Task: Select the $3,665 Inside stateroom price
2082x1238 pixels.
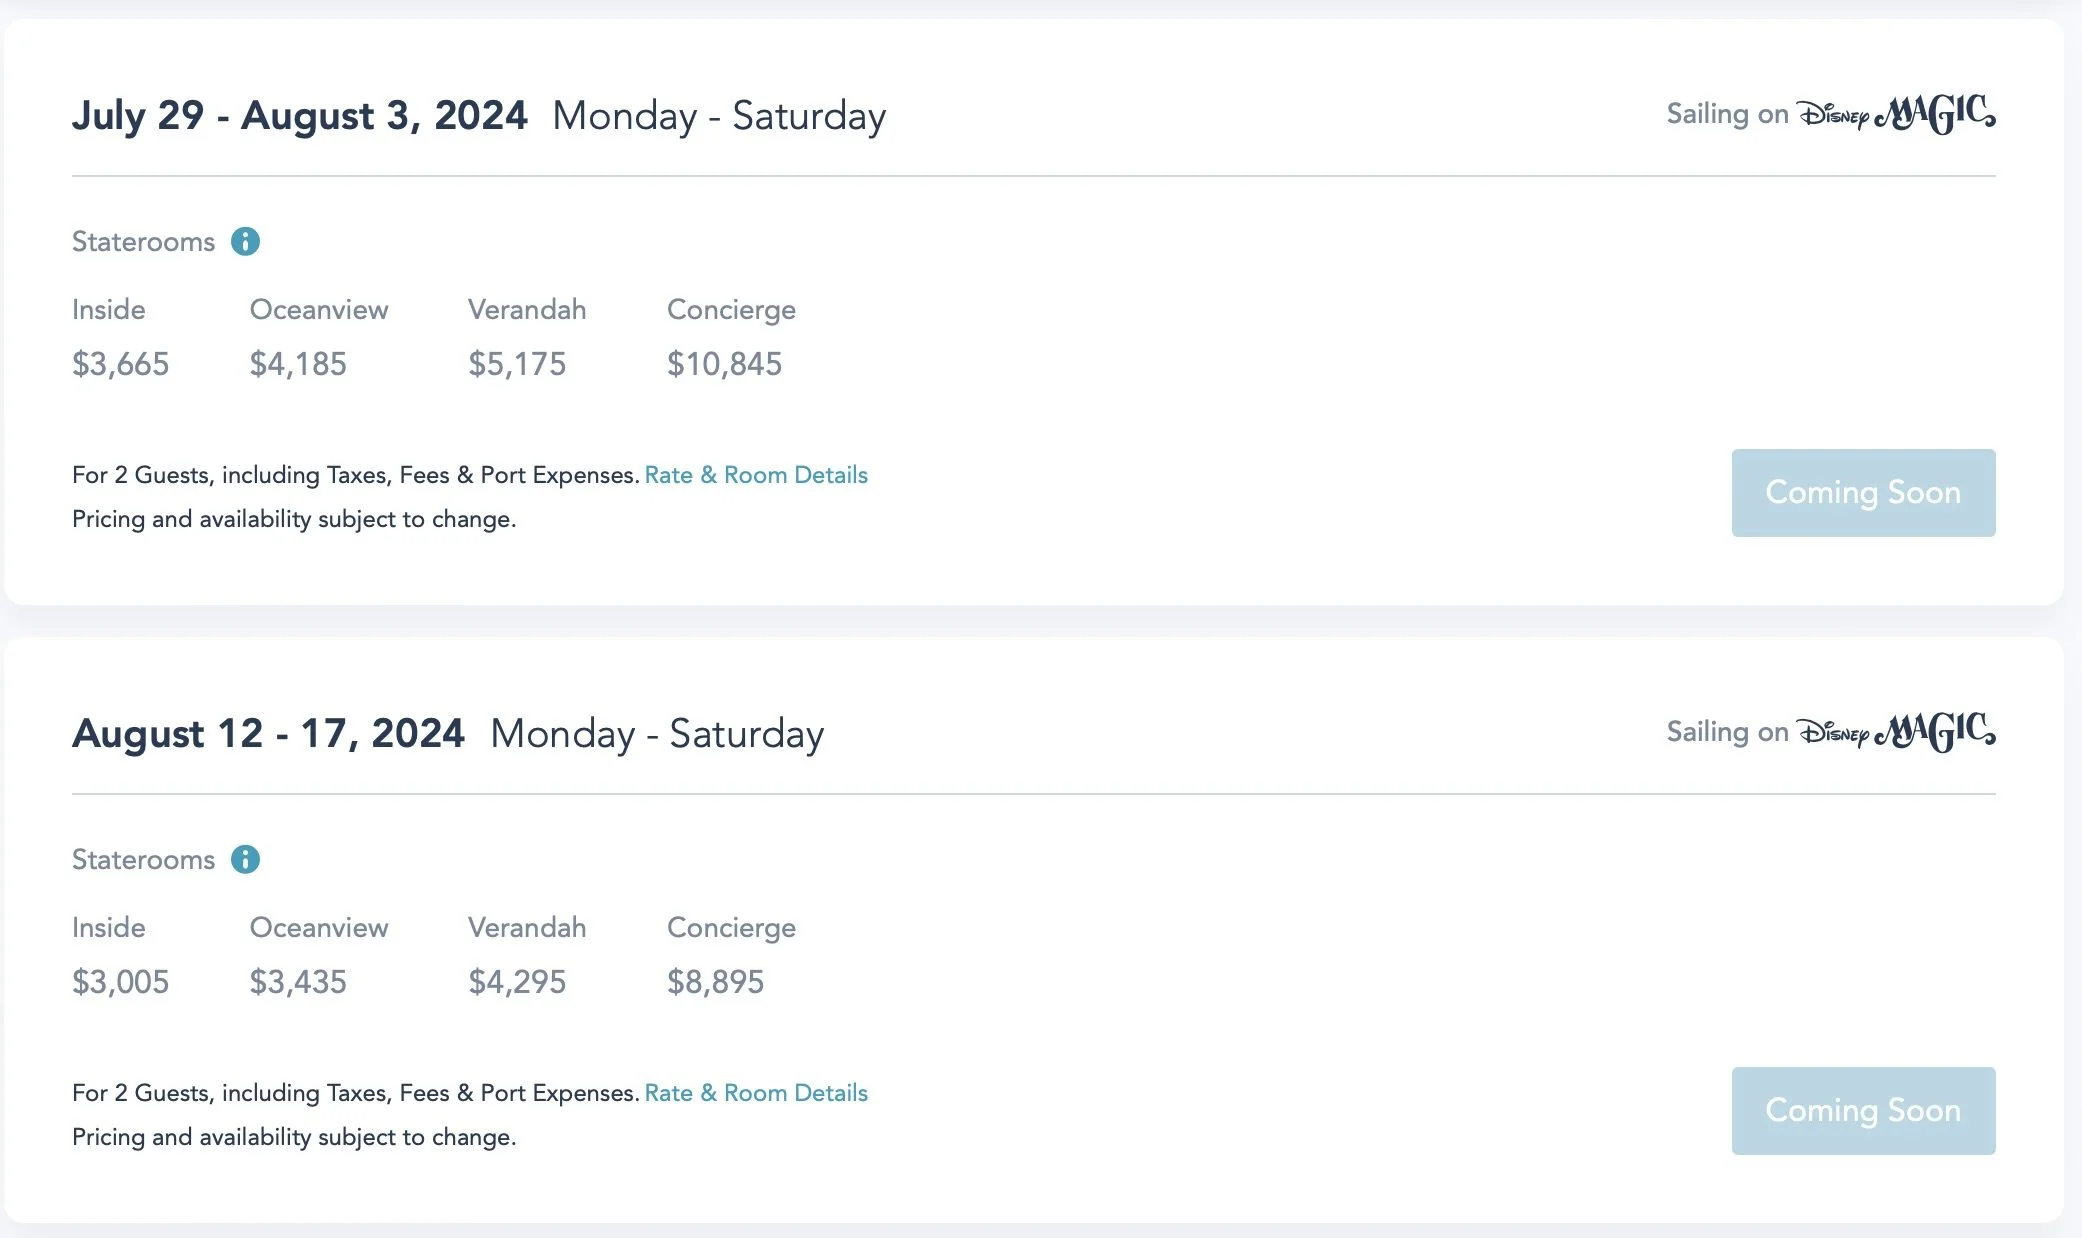Action: point(120,364)
